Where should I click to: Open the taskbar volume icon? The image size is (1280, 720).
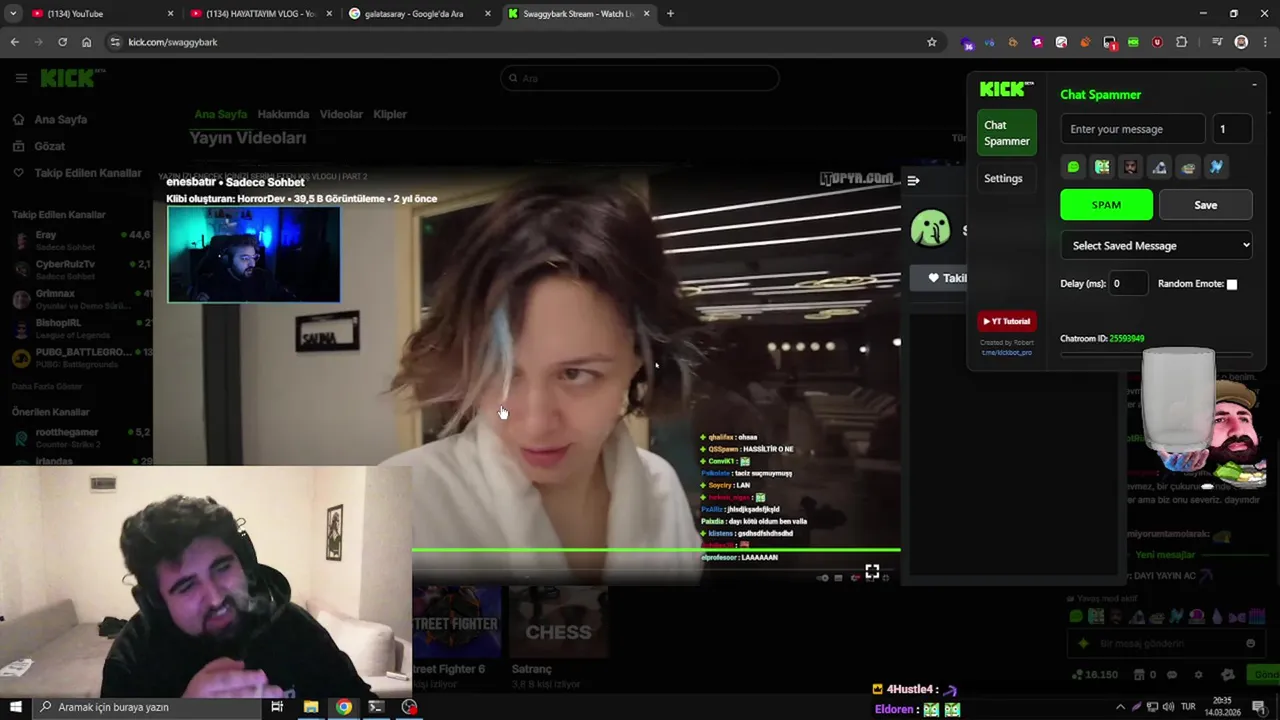1167,707
